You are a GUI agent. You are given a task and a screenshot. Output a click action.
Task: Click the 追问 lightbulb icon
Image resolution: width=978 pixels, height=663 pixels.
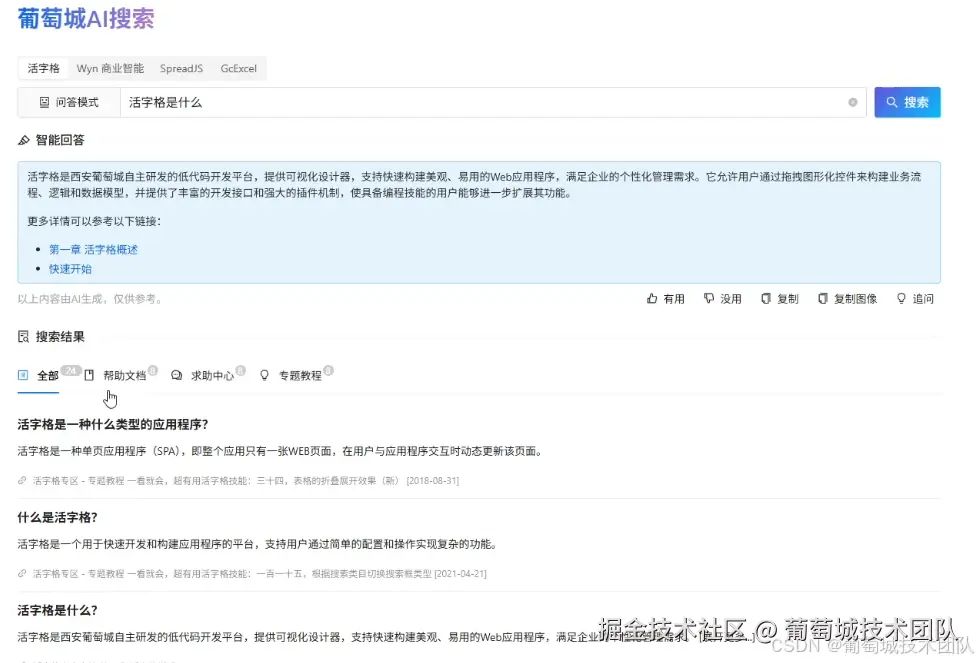click(900, 297)
